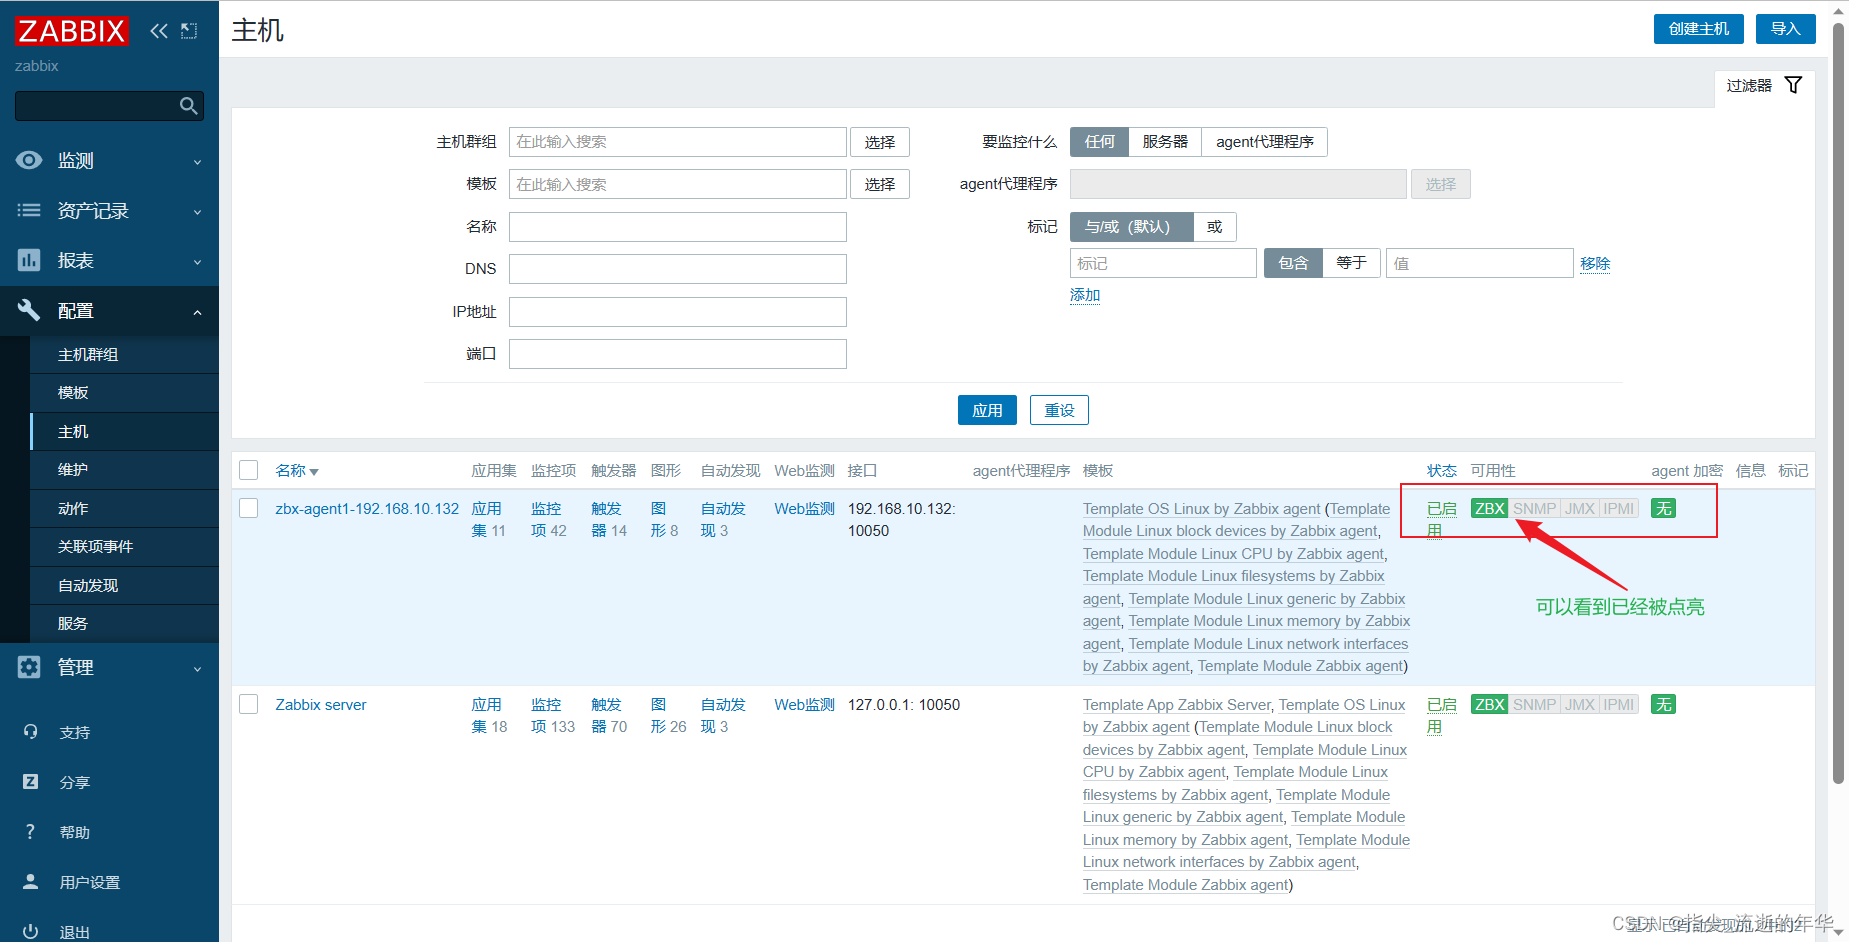Click 无 encryption badge for Zabbix server
Viewport: 1849px width, 942px height.
coord(1663,705)
